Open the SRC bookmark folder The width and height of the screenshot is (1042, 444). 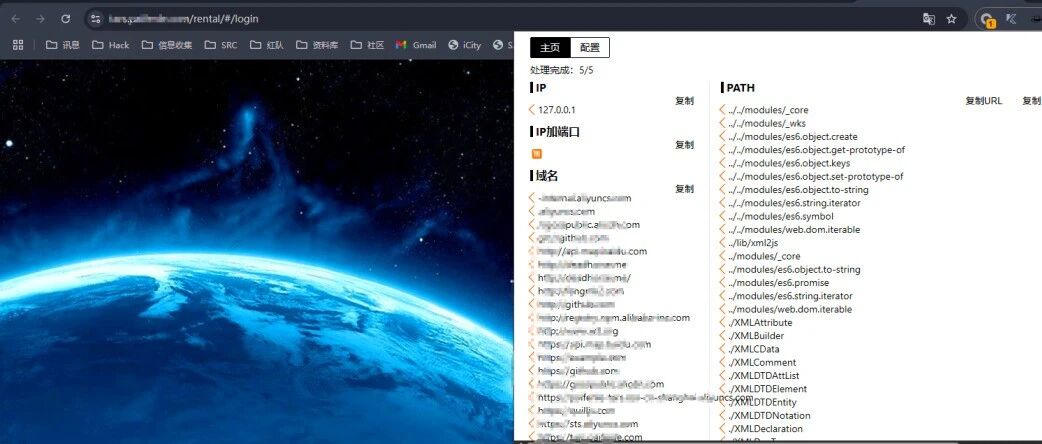tap(221, 45)
